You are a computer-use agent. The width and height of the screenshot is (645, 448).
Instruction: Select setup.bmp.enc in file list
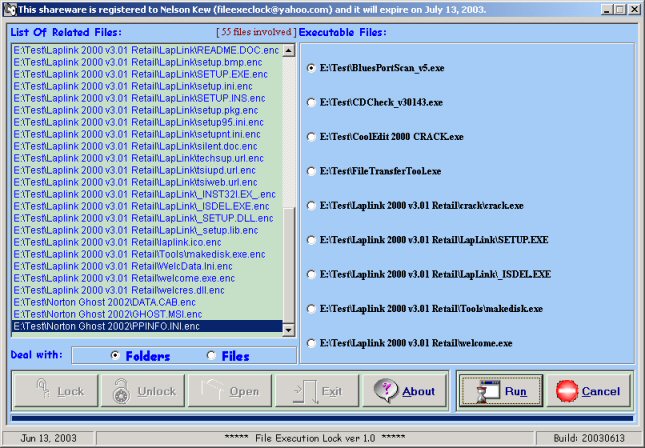(147, 63)
